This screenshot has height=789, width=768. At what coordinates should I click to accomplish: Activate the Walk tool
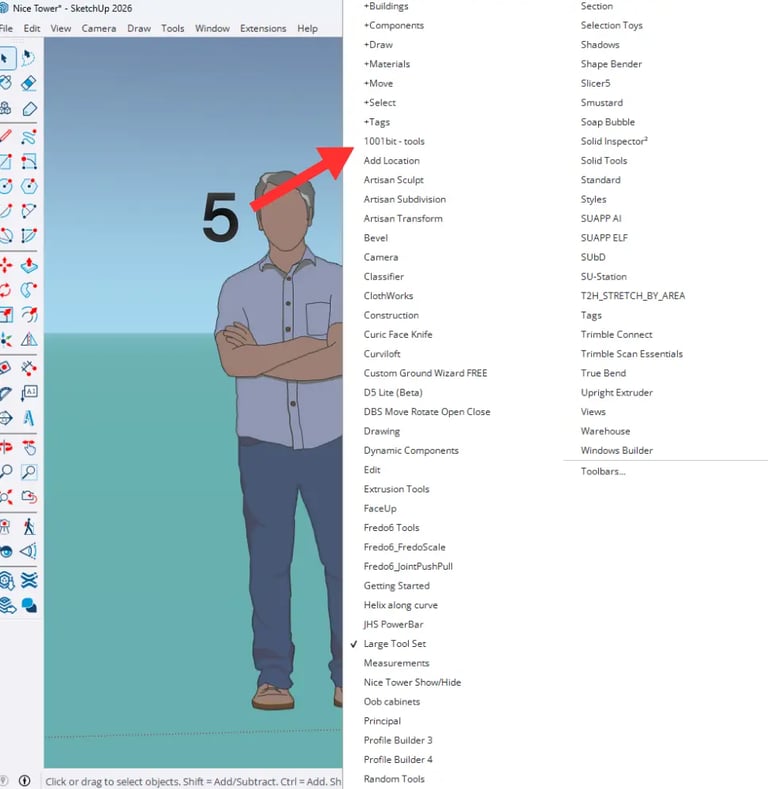[29, 526]
